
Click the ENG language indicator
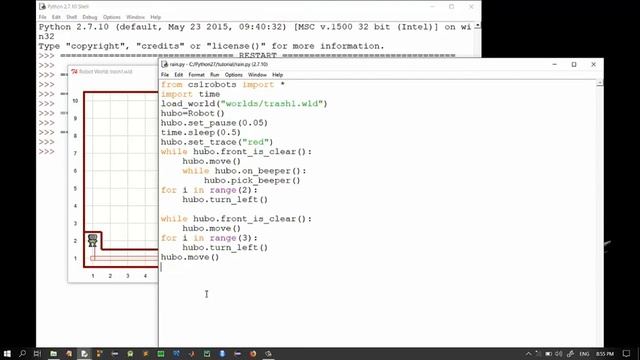(584, 354)
